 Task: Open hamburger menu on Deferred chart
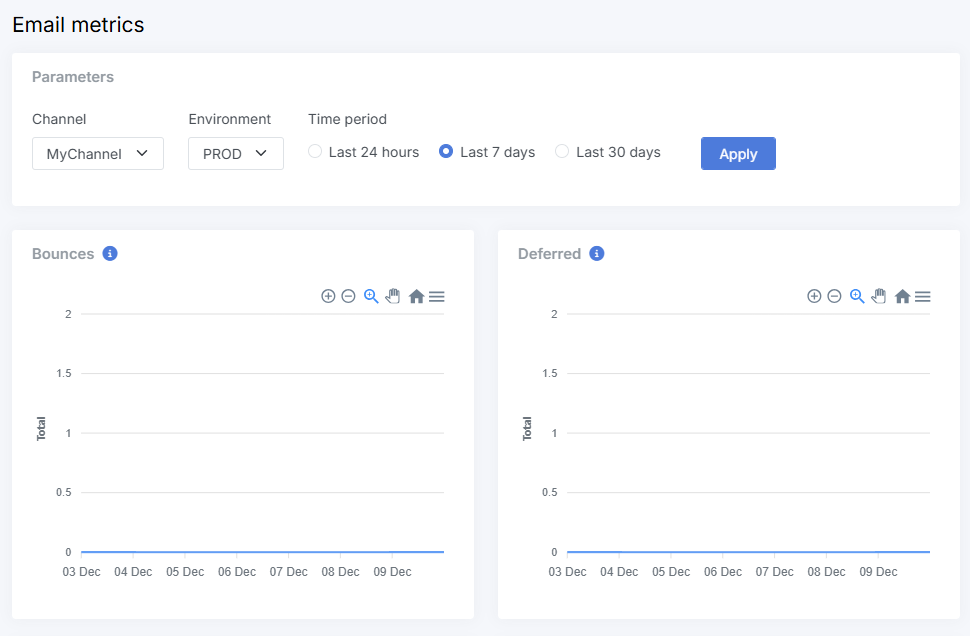pos(923,296)
